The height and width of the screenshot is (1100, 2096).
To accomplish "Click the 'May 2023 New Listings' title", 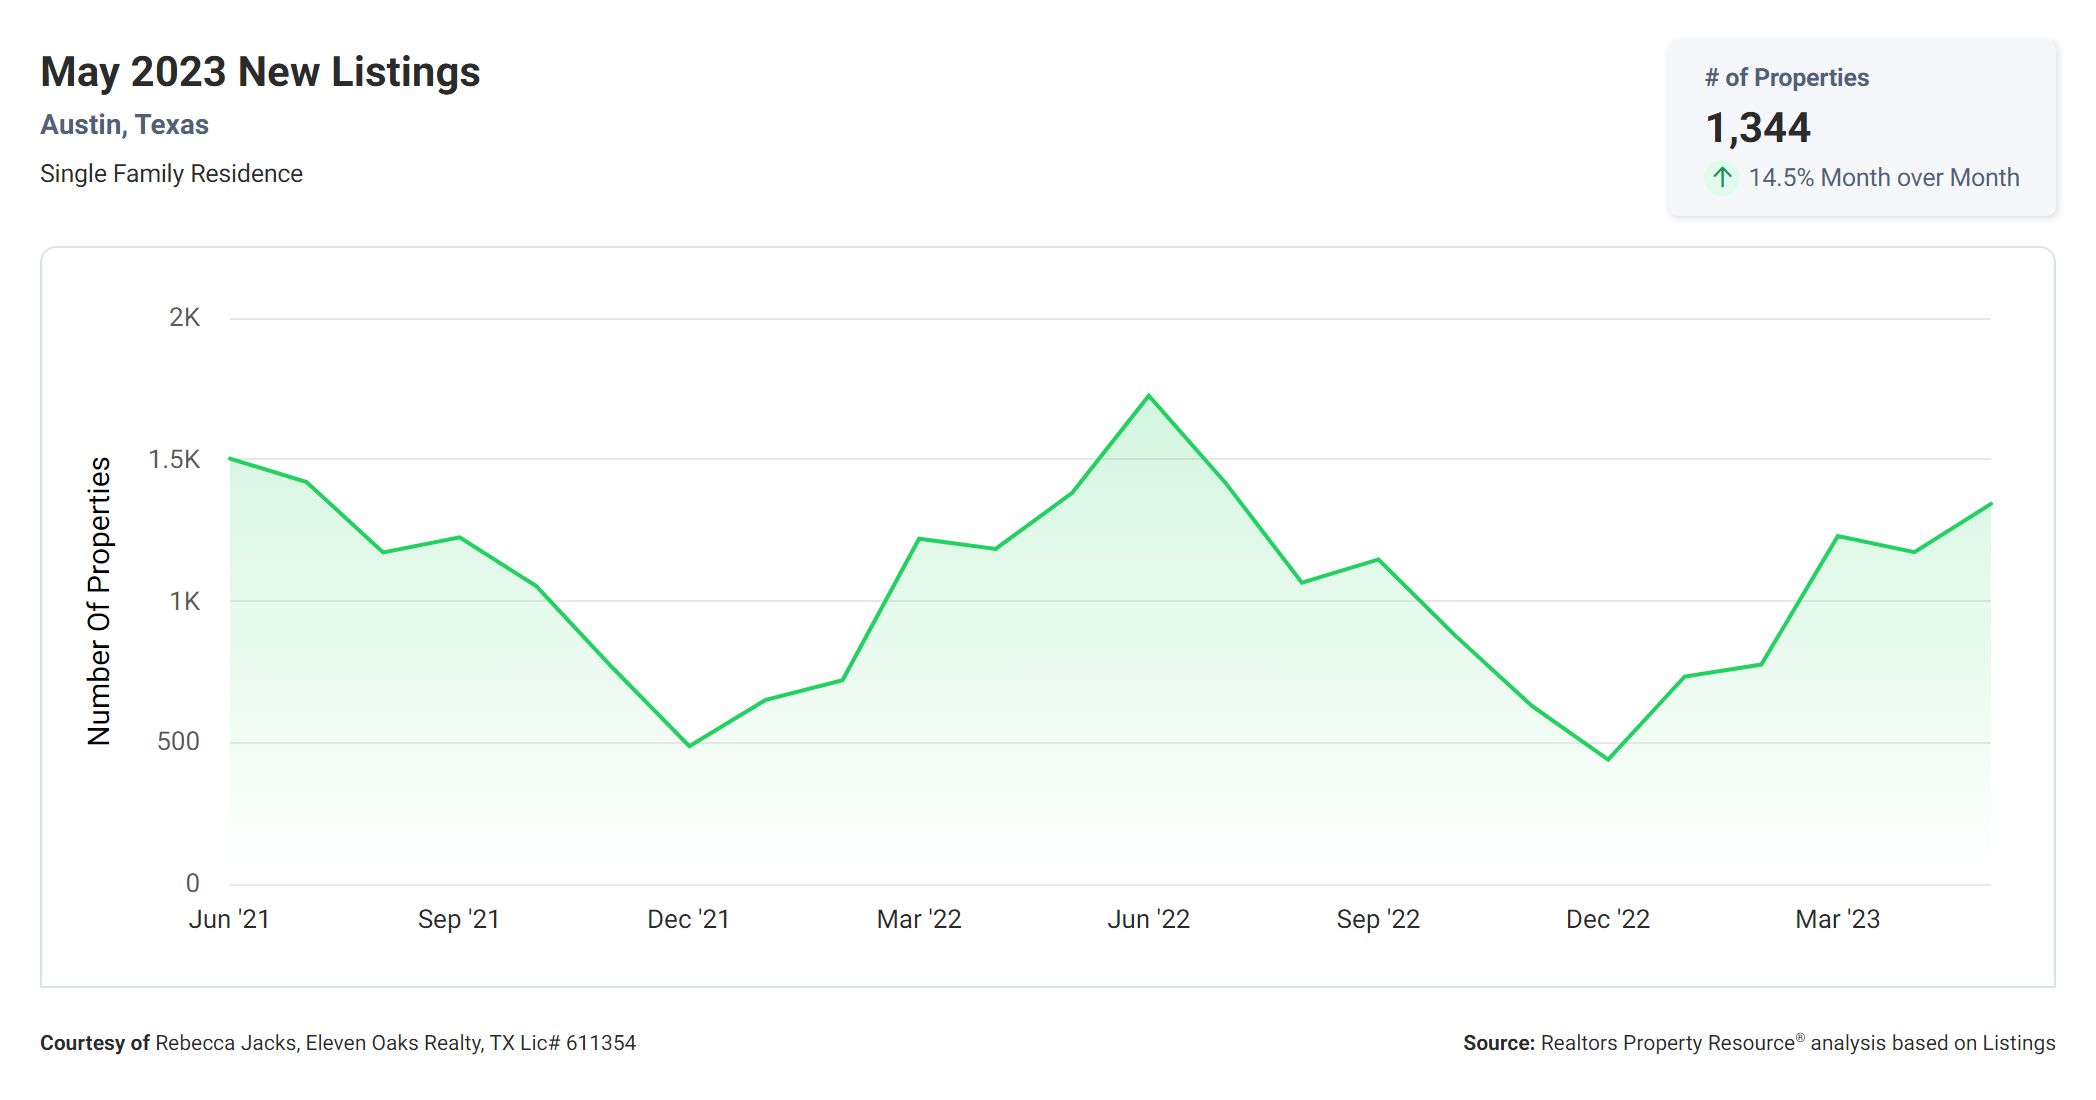I will [260, 72].
